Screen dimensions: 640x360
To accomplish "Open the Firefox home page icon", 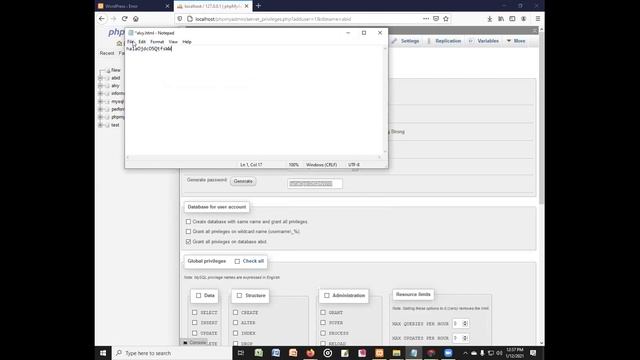I will click(136, 19).
